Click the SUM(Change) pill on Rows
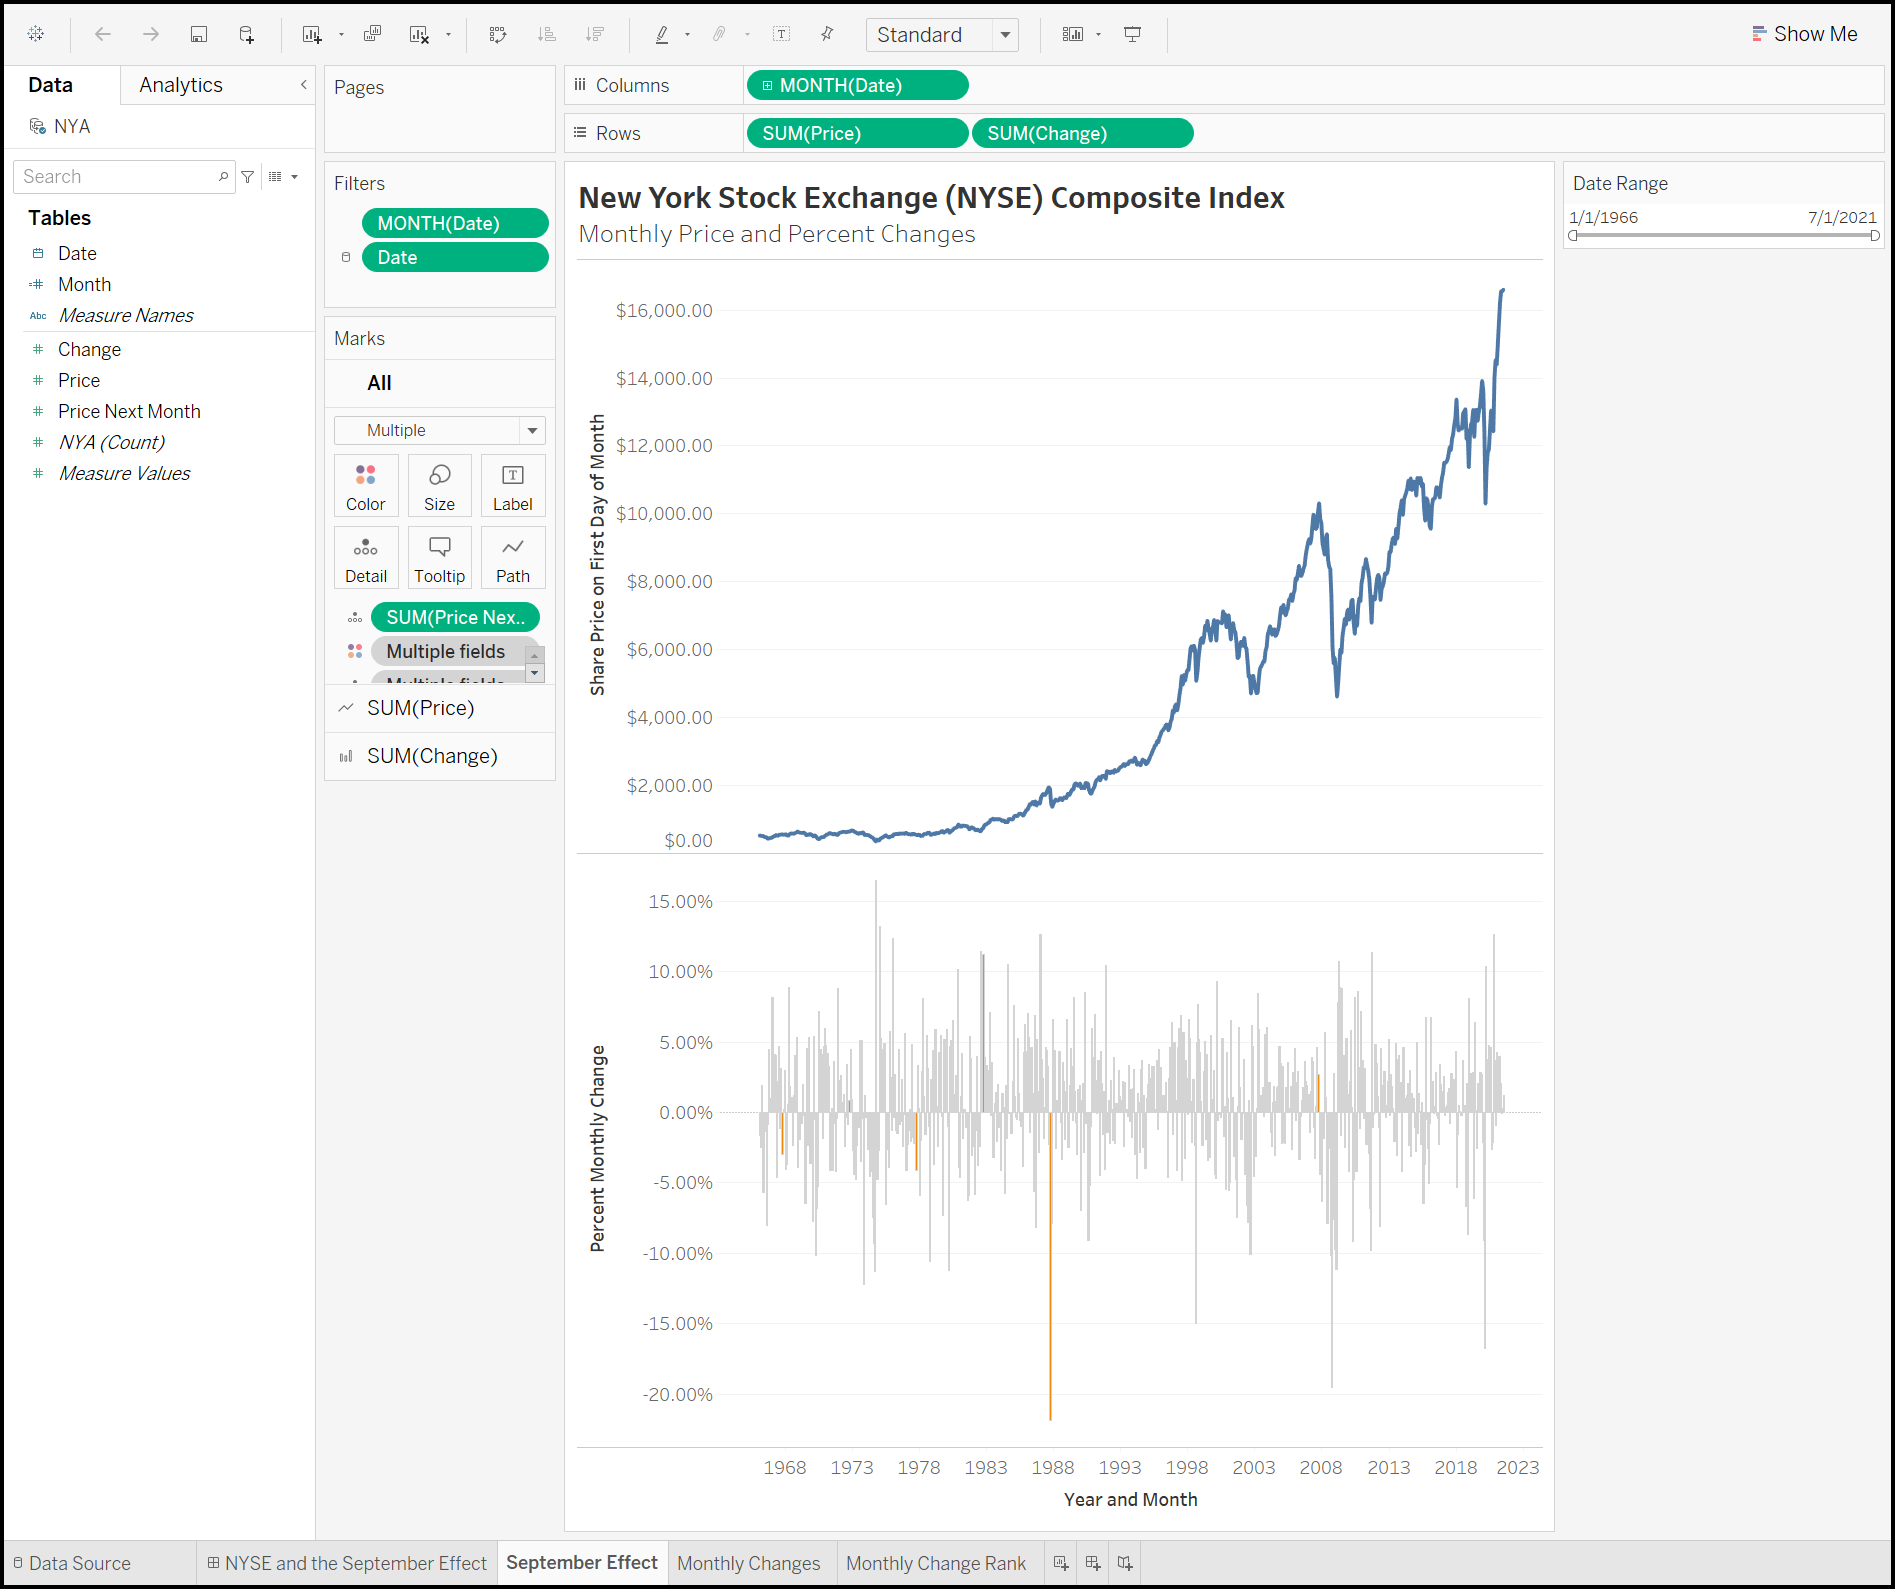The image size is (1895, 1589). coord(1082,133)
